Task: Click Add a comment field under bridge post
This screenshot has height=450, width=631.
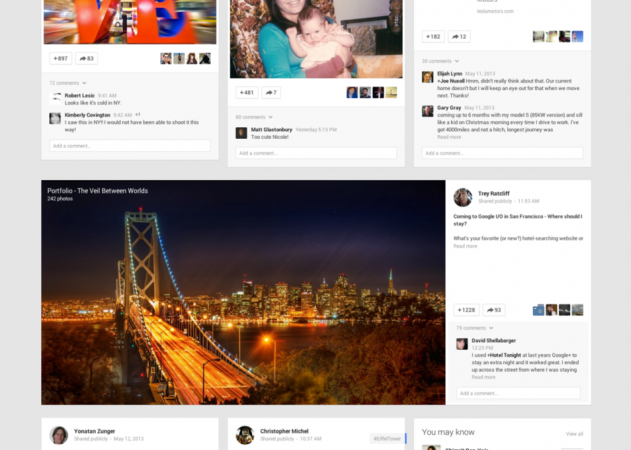Action: (x=518, y=393)
